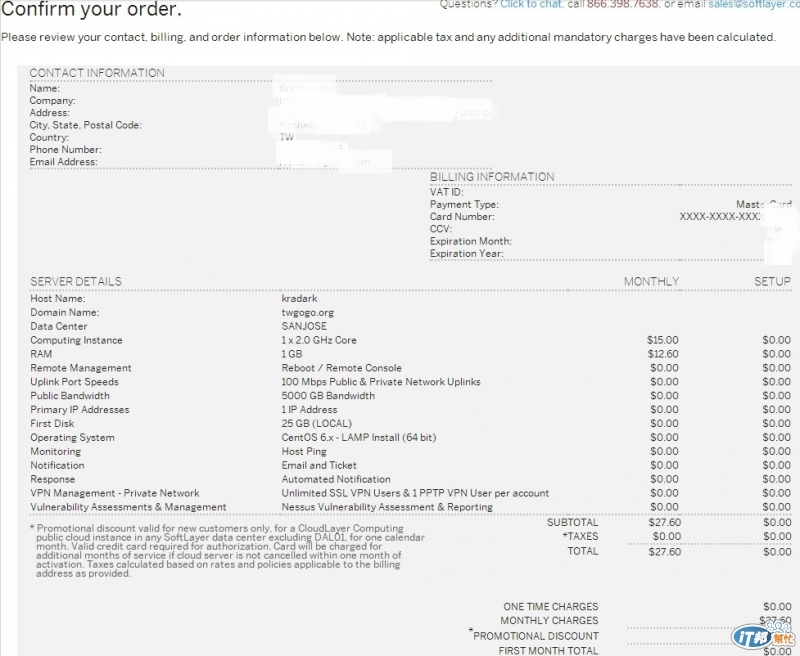Select monitoring value 'Host Ping'
The image size is (800, 656).
304,451
